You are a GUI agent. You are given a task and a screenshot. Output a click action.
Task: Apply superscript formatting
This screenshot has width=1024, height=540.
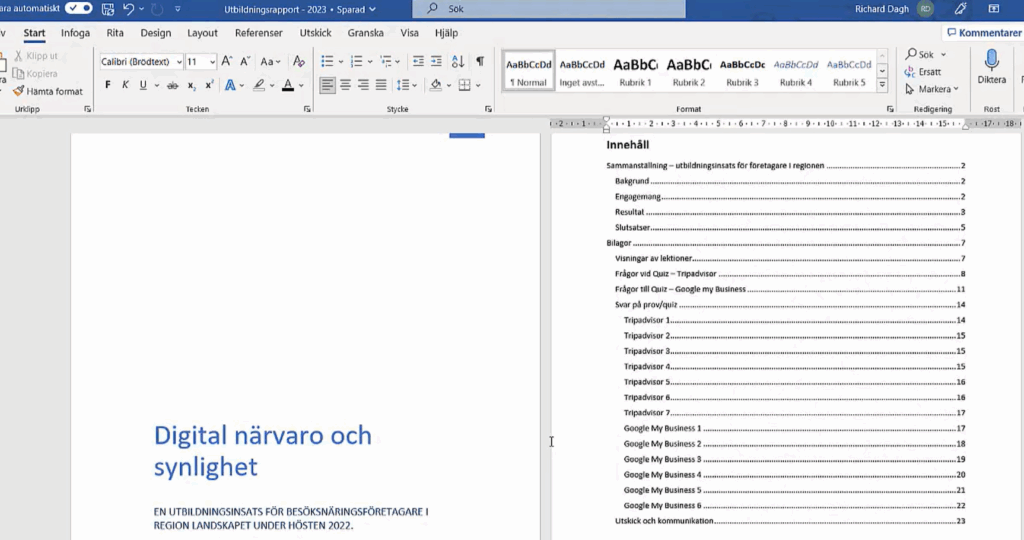click(x=209, y=85)
